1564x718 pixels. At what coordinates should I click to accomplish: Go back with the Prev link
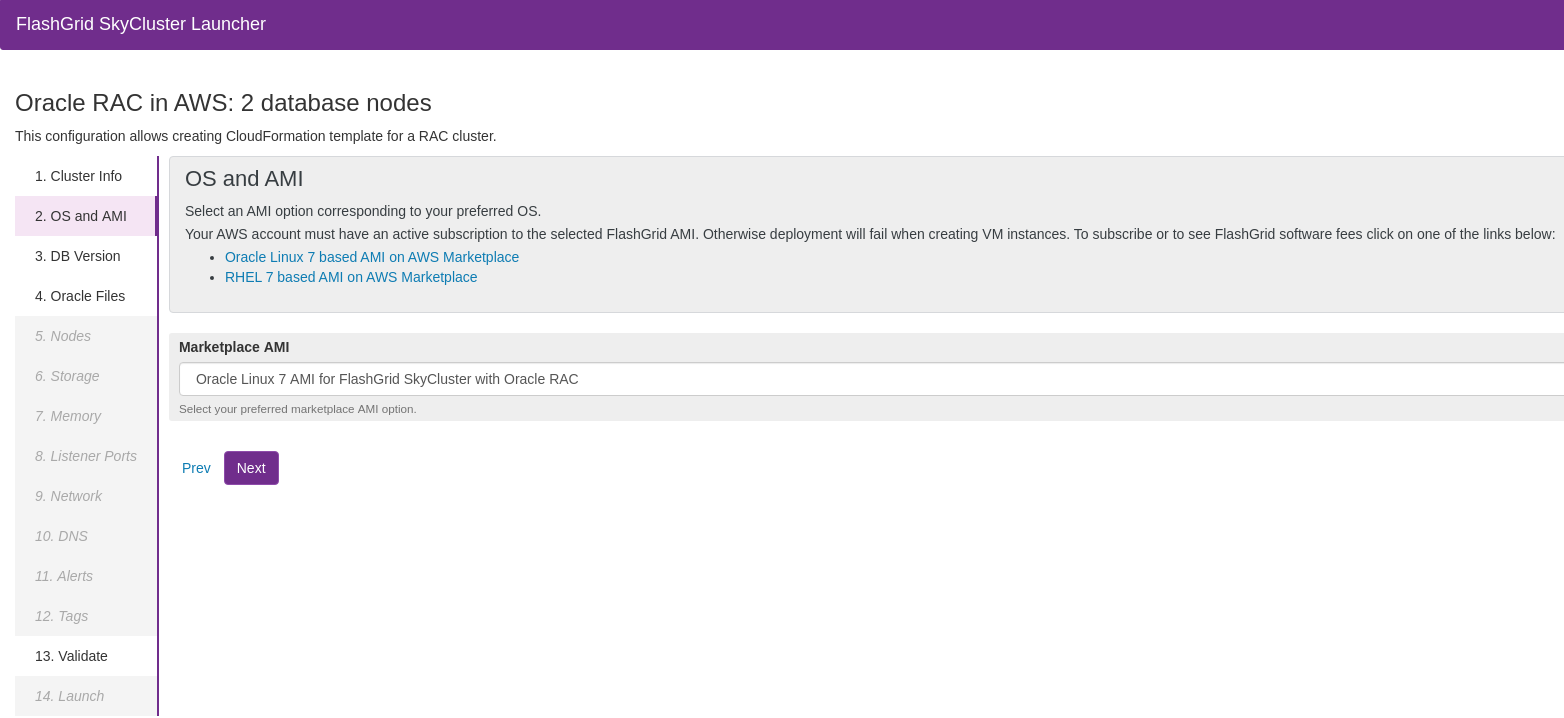tap(196, 468)
